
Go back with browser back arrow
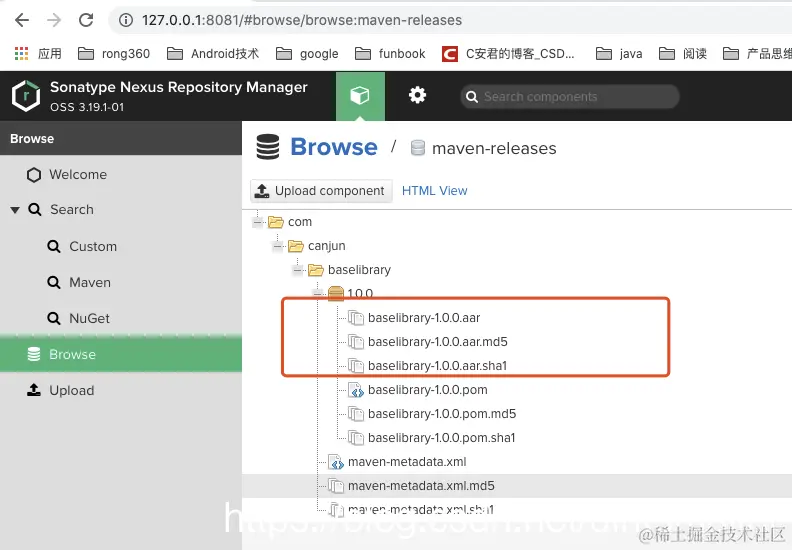tap(22, 20)
